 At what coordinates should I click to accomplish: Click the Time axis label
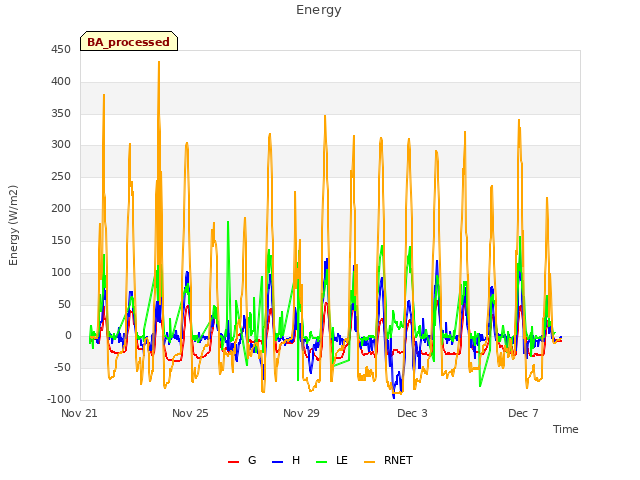[x=566, y=429]
